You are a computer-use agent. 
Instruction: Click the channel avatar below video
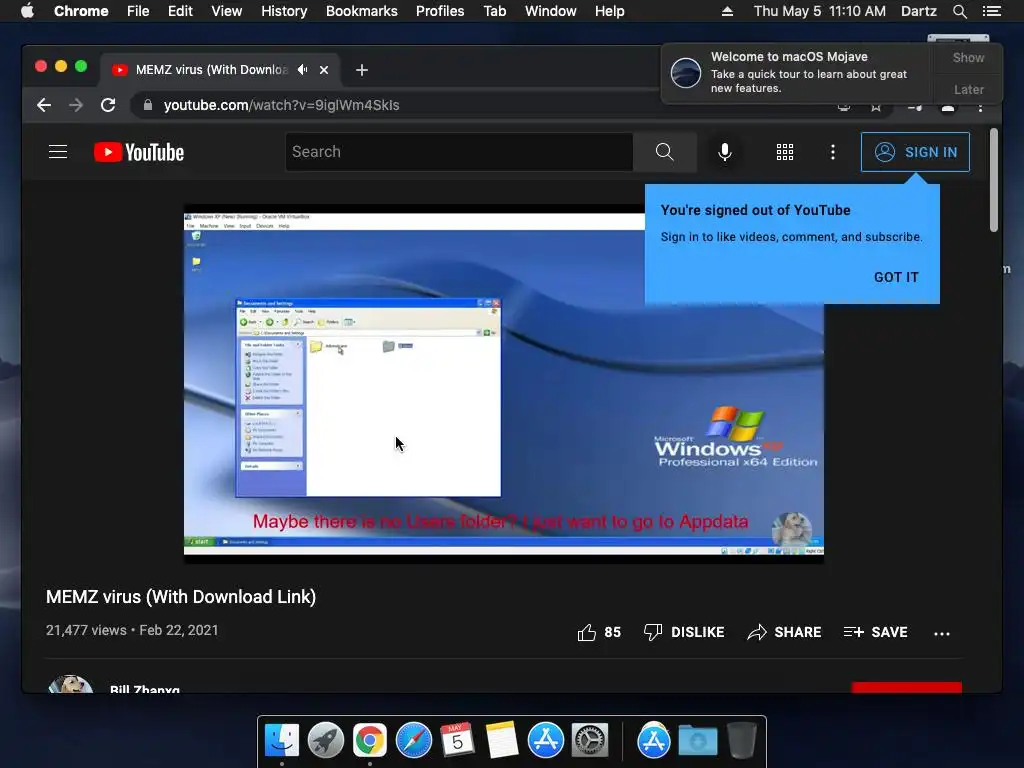(71, 684)
